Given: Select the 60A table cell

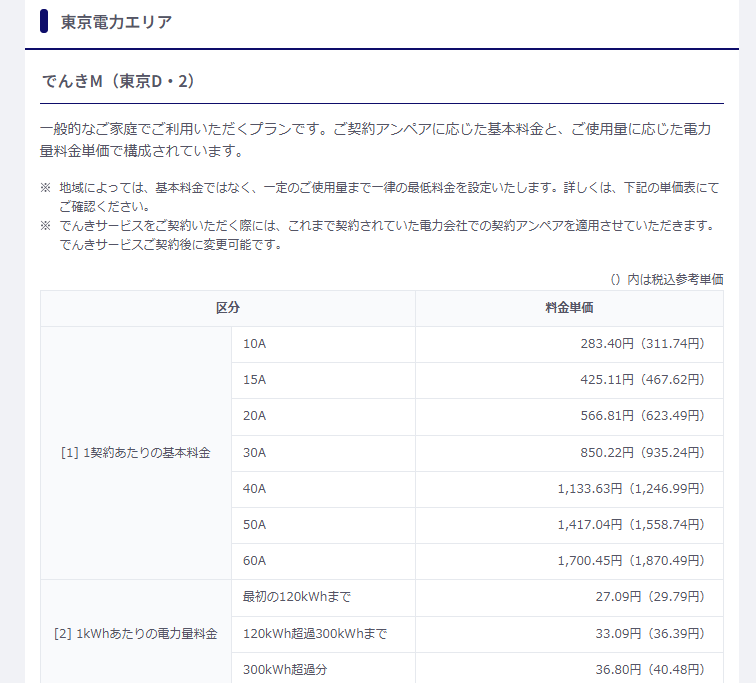Looking at the screenshot, I should pos(323,561).
